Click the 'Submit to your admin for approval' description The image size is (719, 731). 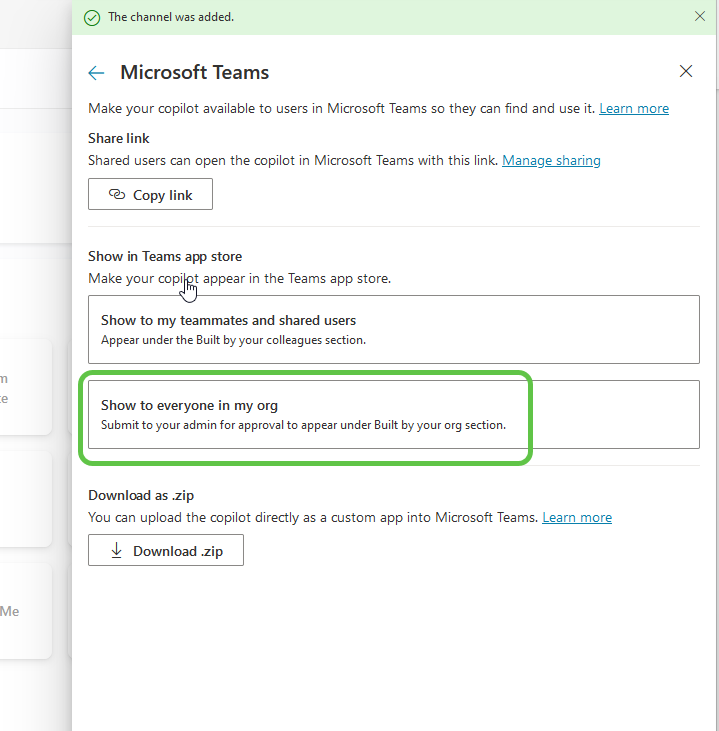tap(303, 424)
